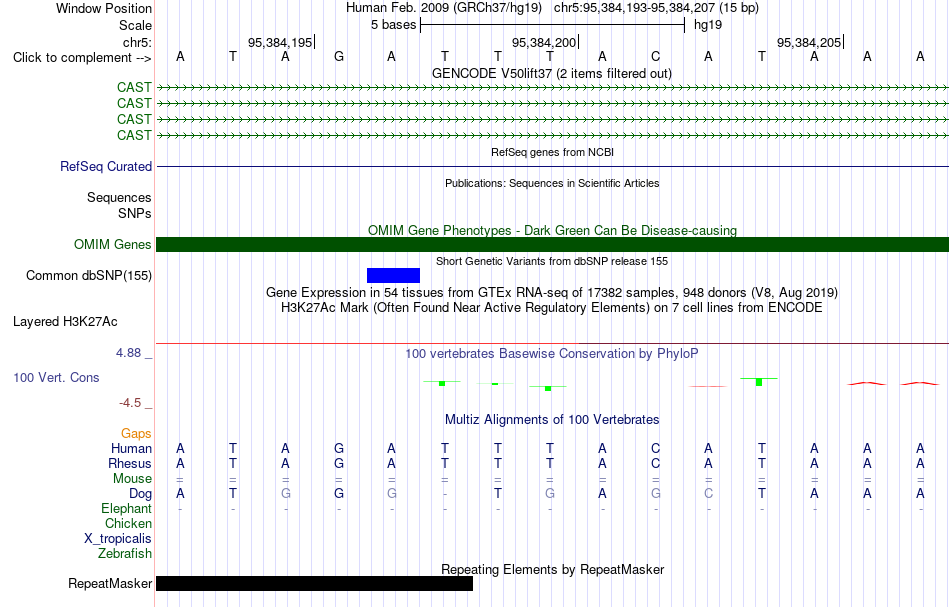Screen dimensions: 950x607
Task: Click the Rhesus species row label
Action: coord(130,463)
